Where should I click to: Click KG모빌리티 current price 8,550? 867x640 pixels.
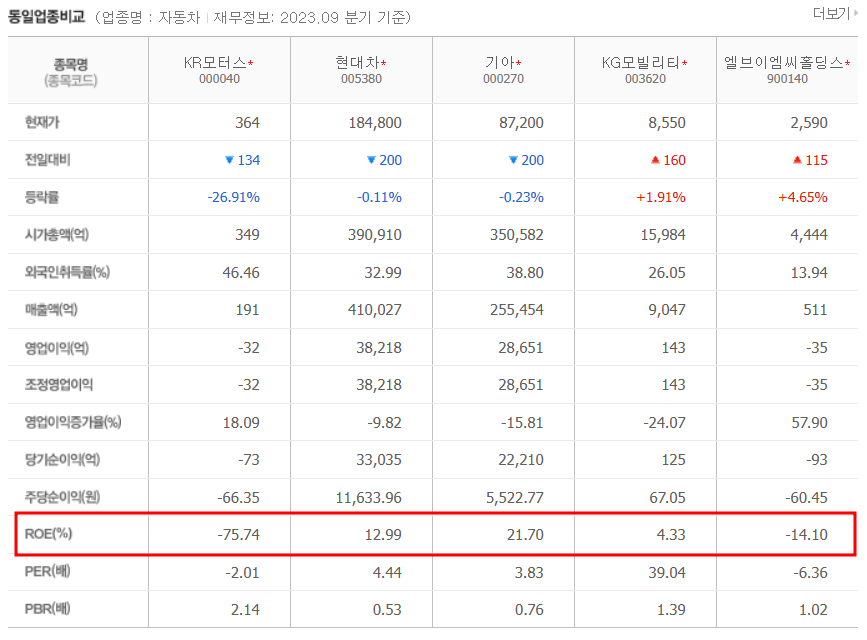(x=667, y=123)
